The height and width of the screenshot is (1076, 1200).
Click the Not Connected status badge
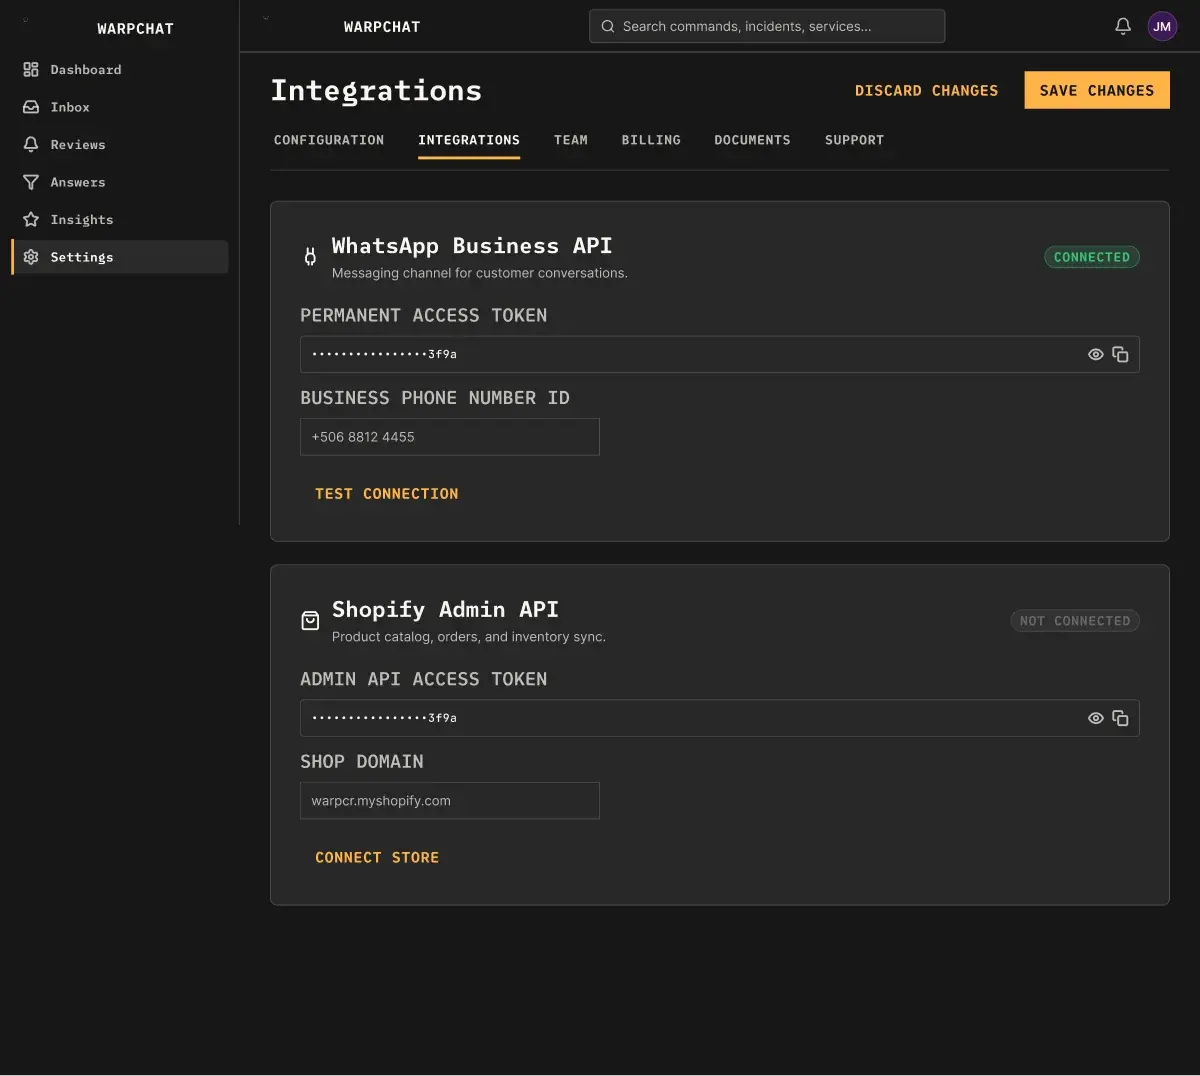click(1075, 621)
